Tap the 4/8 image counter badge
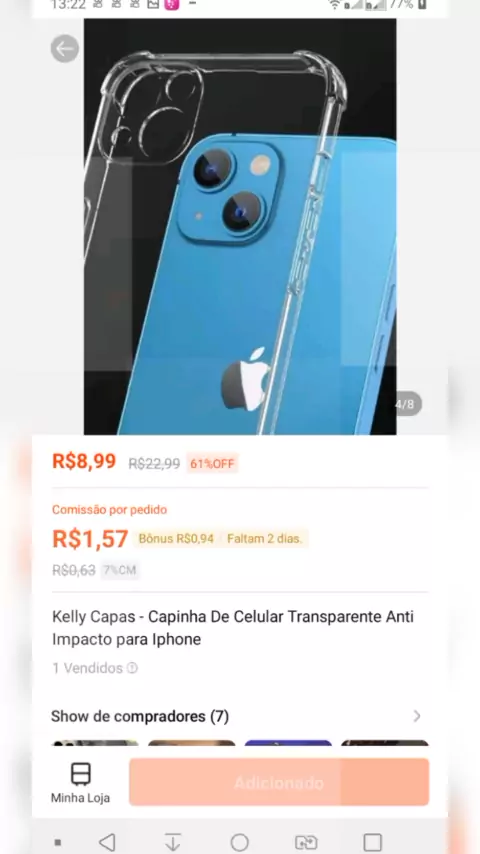The image size is (480, 854). click(405, 404)
